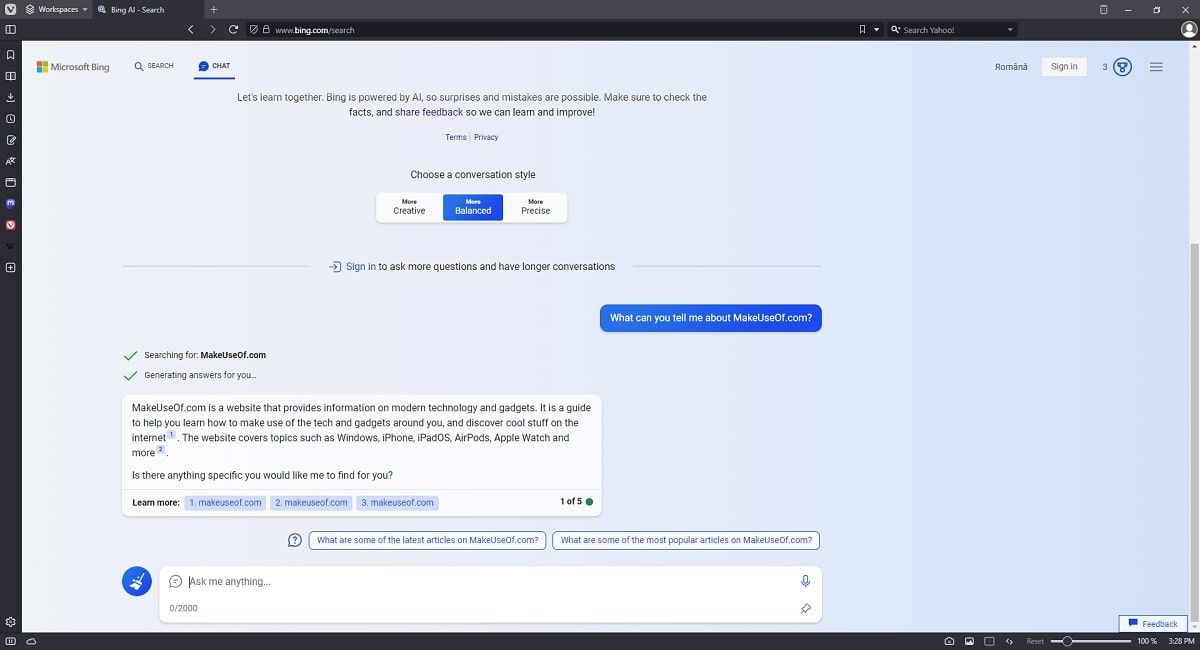Switch to the More Creative conversation style
This screenshot has width=1200, height=650.
pos(409,206)
